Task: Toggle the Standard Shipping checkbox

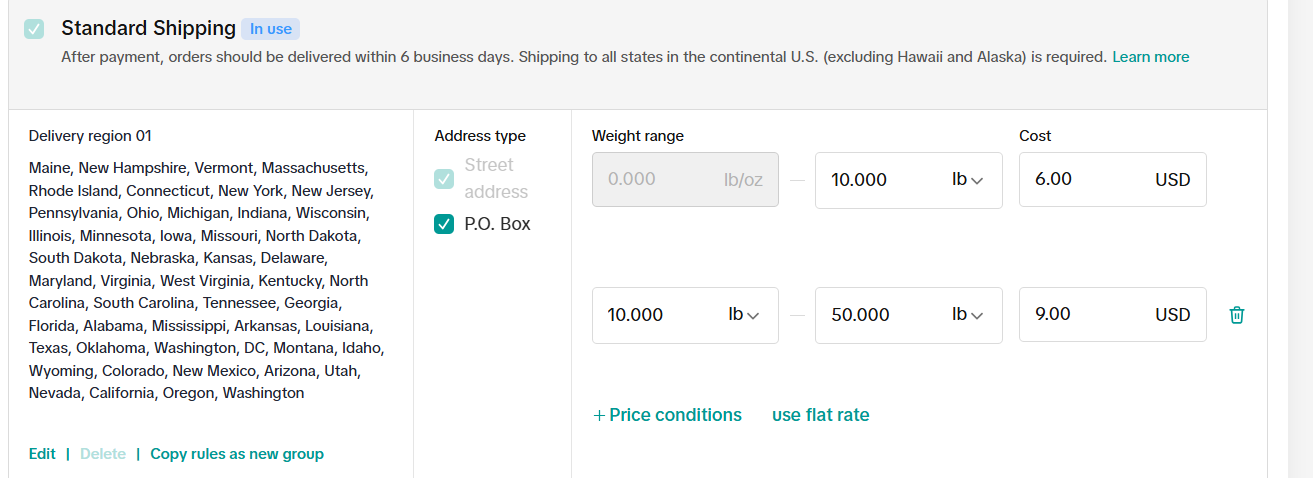Action: pyautogui.click(x=34, y=29)
